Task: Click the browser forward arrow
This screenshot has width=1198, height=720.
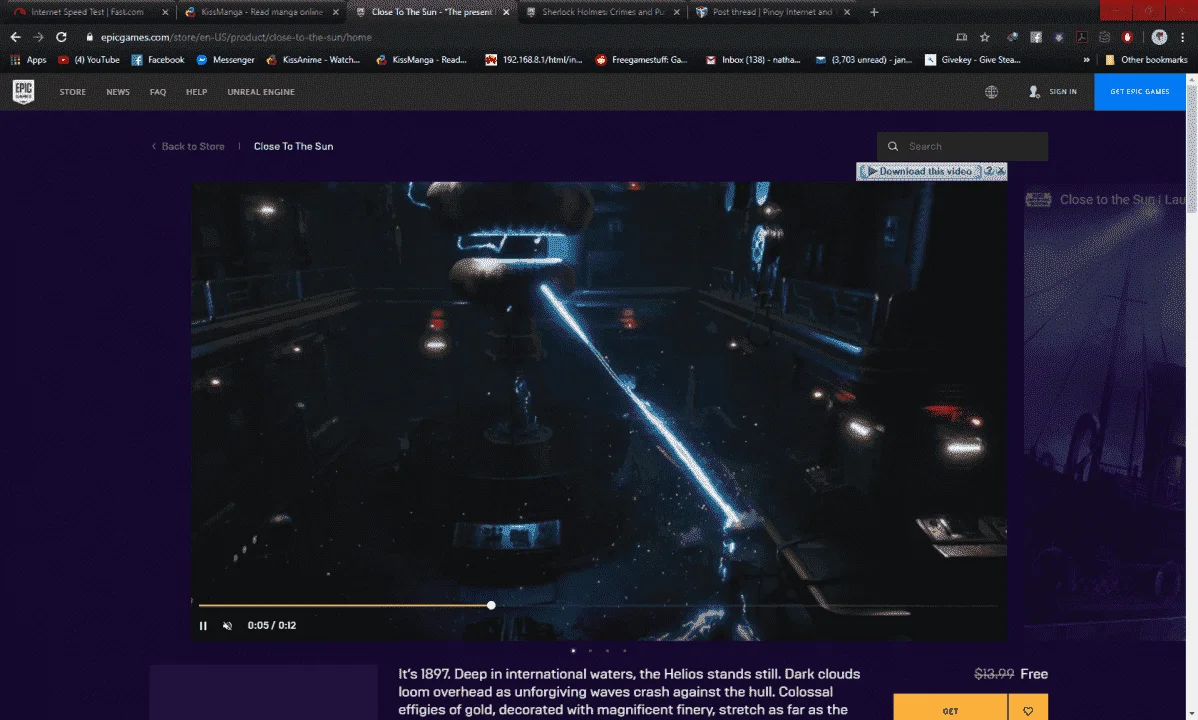Action: pos(38,37)
